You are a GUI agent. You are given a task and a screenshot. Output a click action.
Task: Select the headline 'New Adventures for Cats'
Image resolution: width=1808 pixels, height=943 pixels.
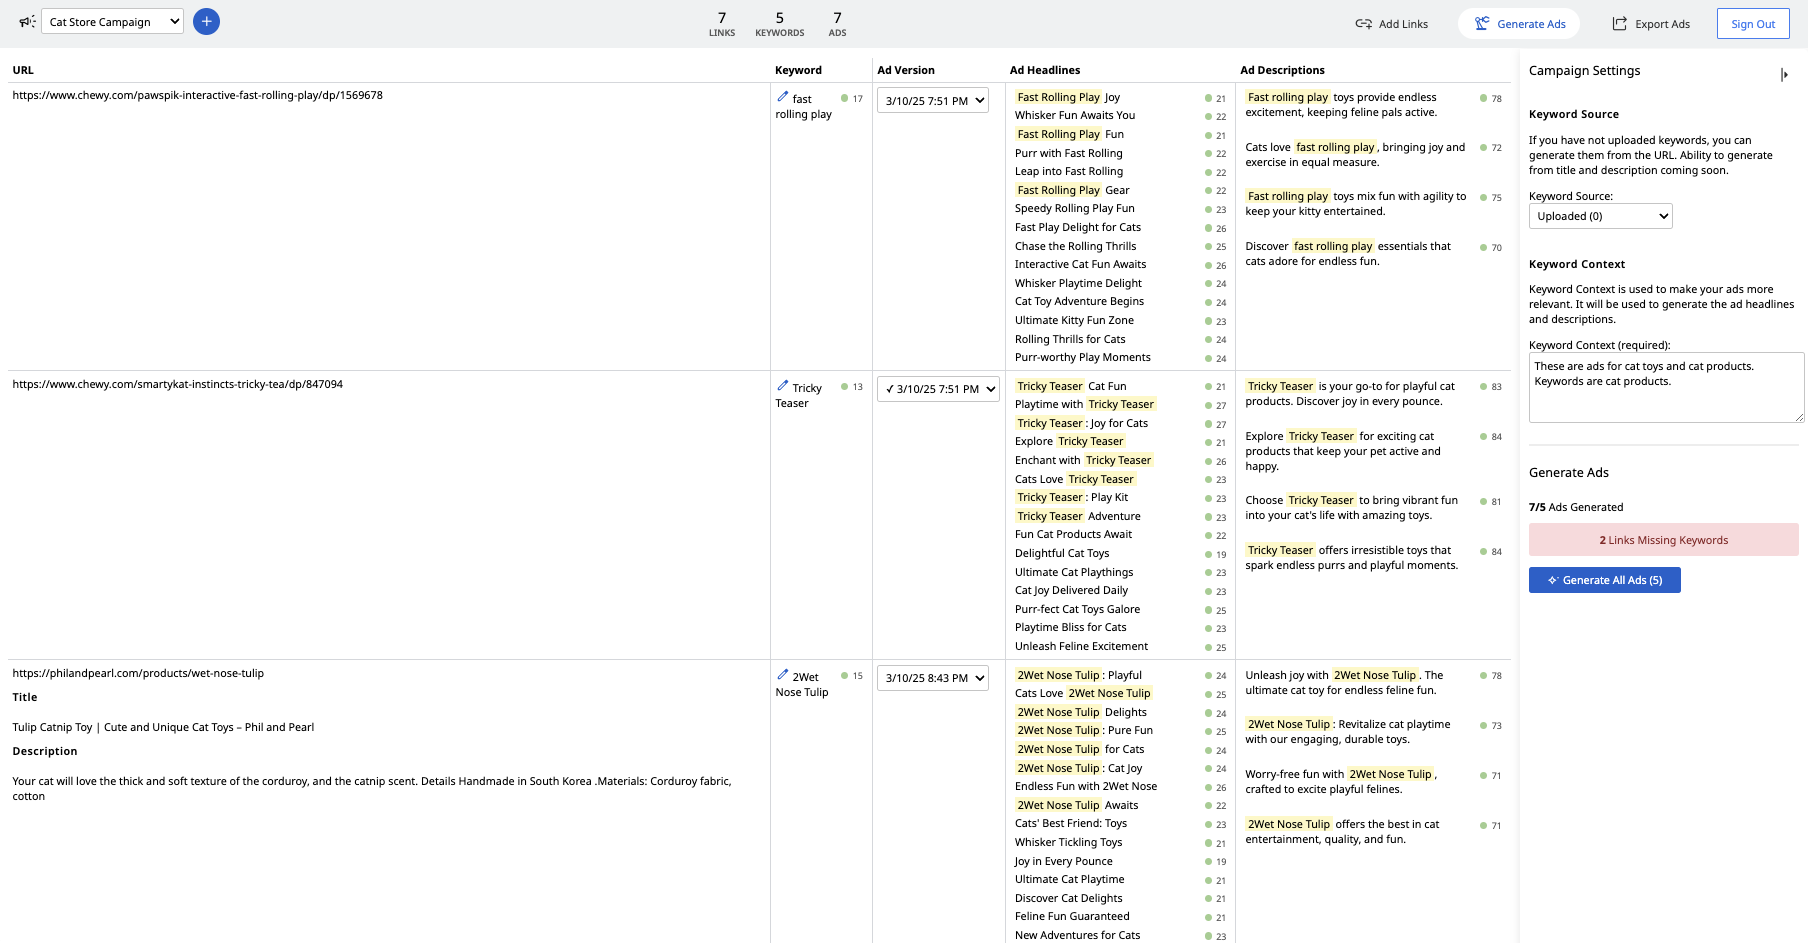point(1077,936)
